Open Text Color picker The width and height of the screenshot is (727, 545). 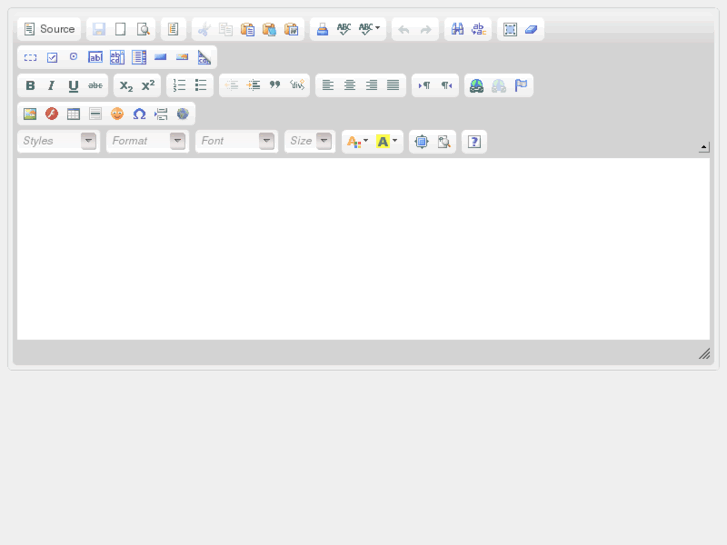(357, 141)
